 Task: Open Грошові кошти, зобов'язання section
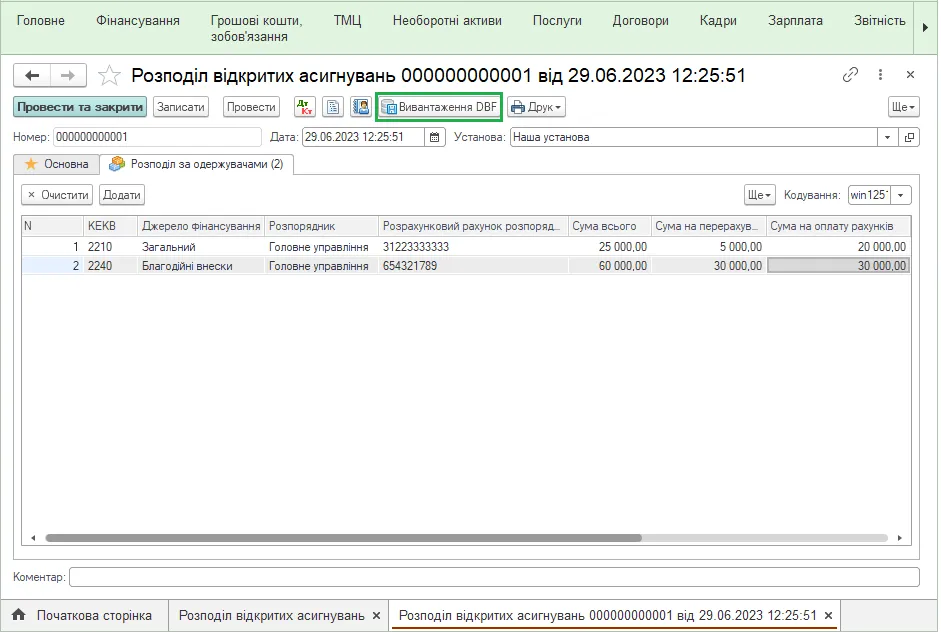point(256,28)
